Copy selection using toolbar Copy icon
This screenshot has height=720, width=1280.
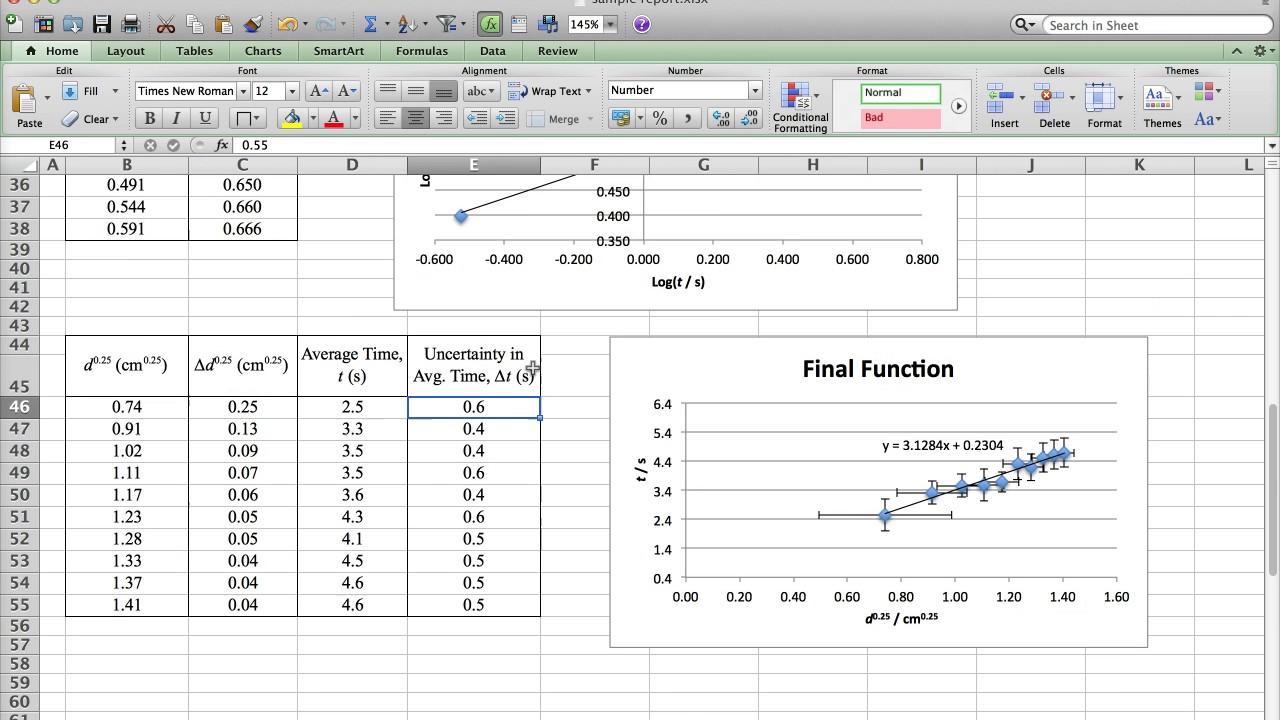pyautogui.click(x=195, y=24)
